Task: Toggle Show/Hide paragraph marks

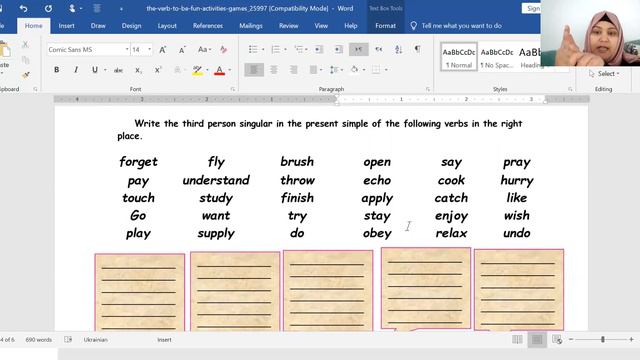Action: point(418,49)
